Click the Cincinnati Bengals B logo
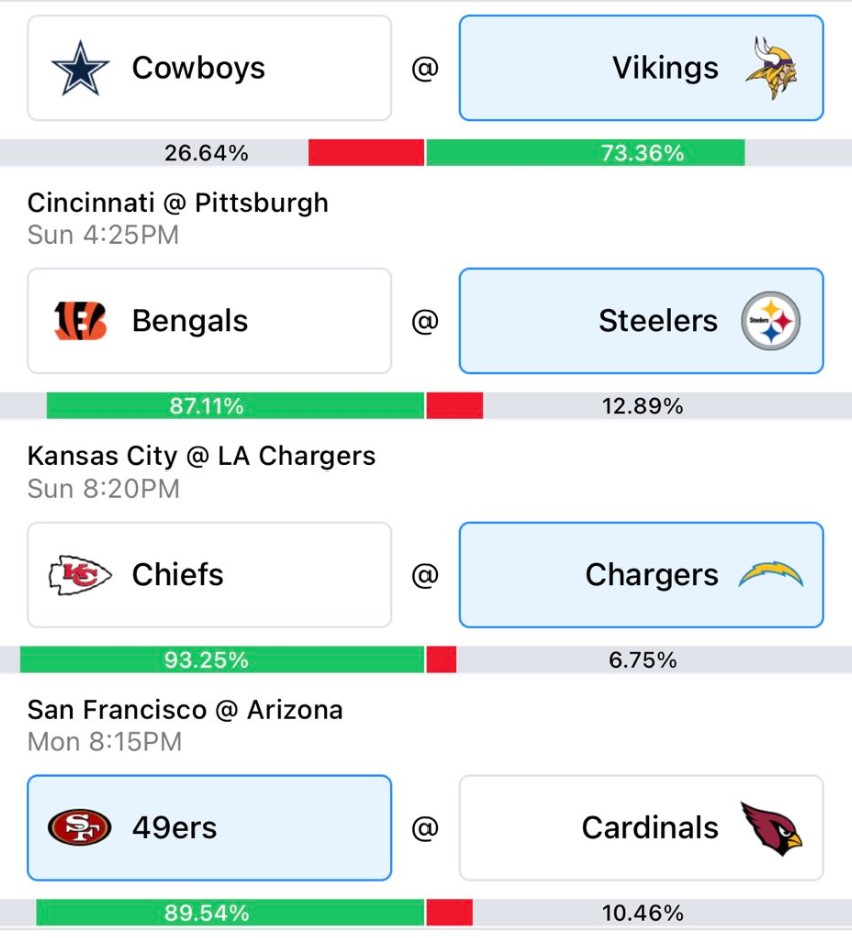Screen dimensions: 852x938 pos(80,321)
